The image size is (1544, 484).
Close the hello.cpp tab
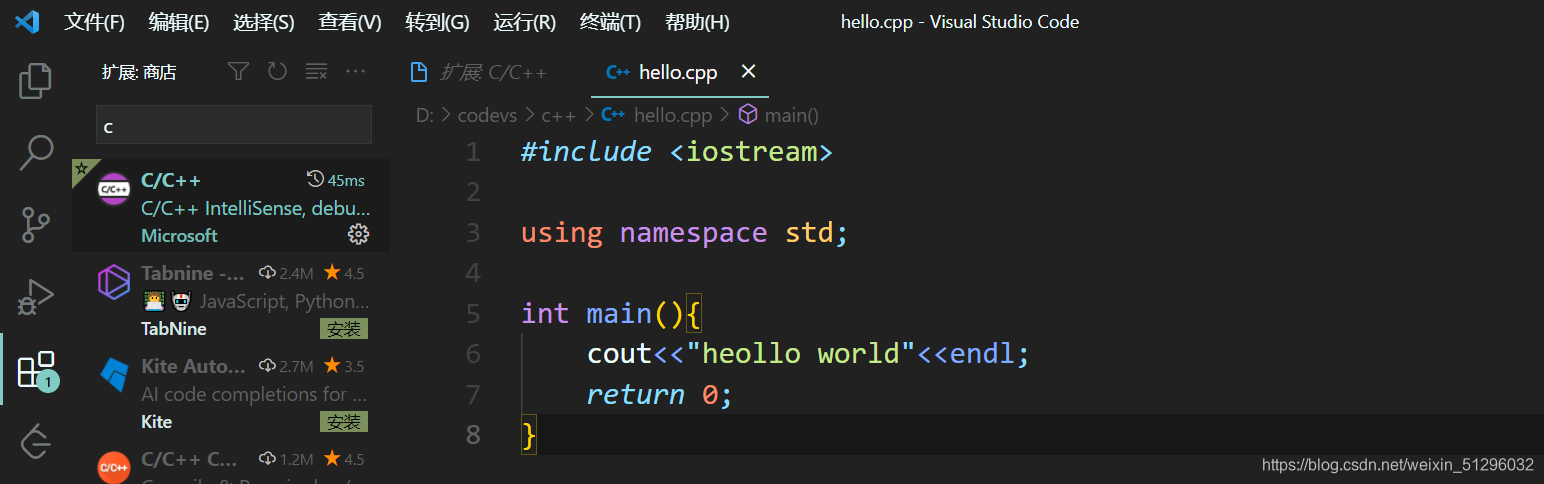pos(748,71)
